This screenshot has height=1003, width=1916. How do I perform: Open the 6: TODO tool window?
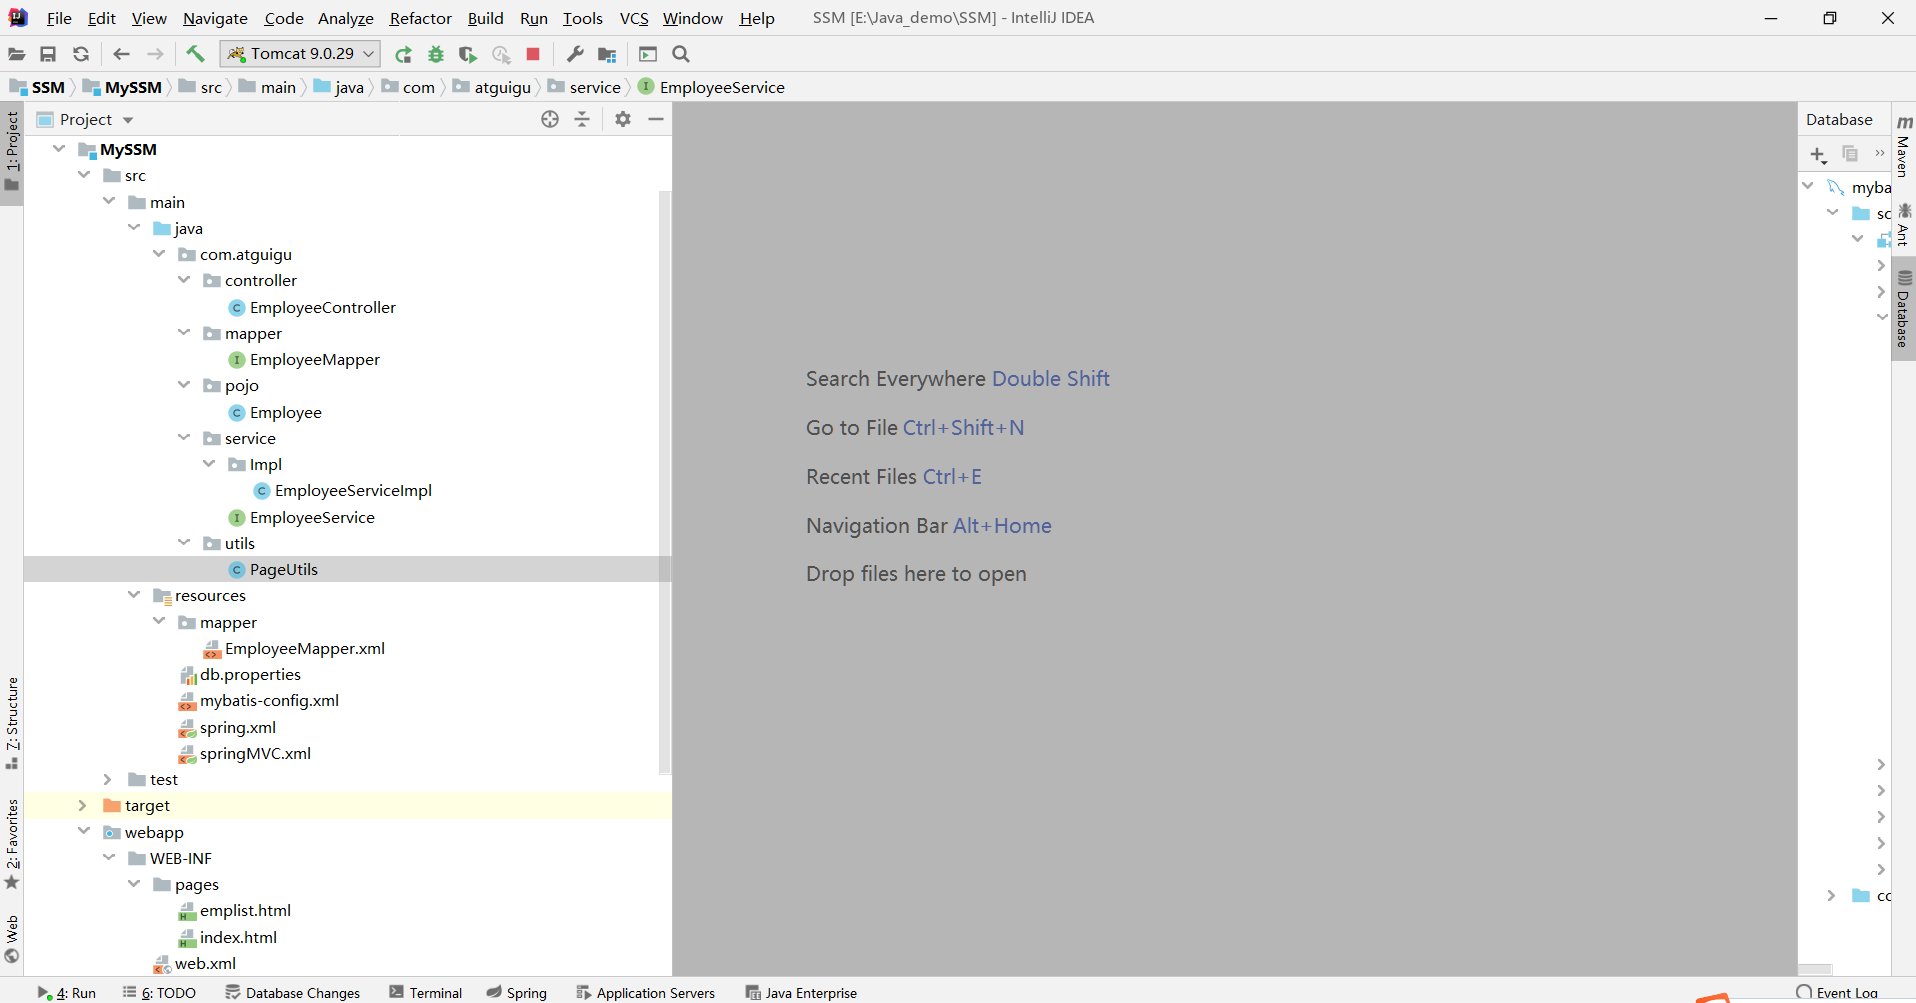[159, 993]
